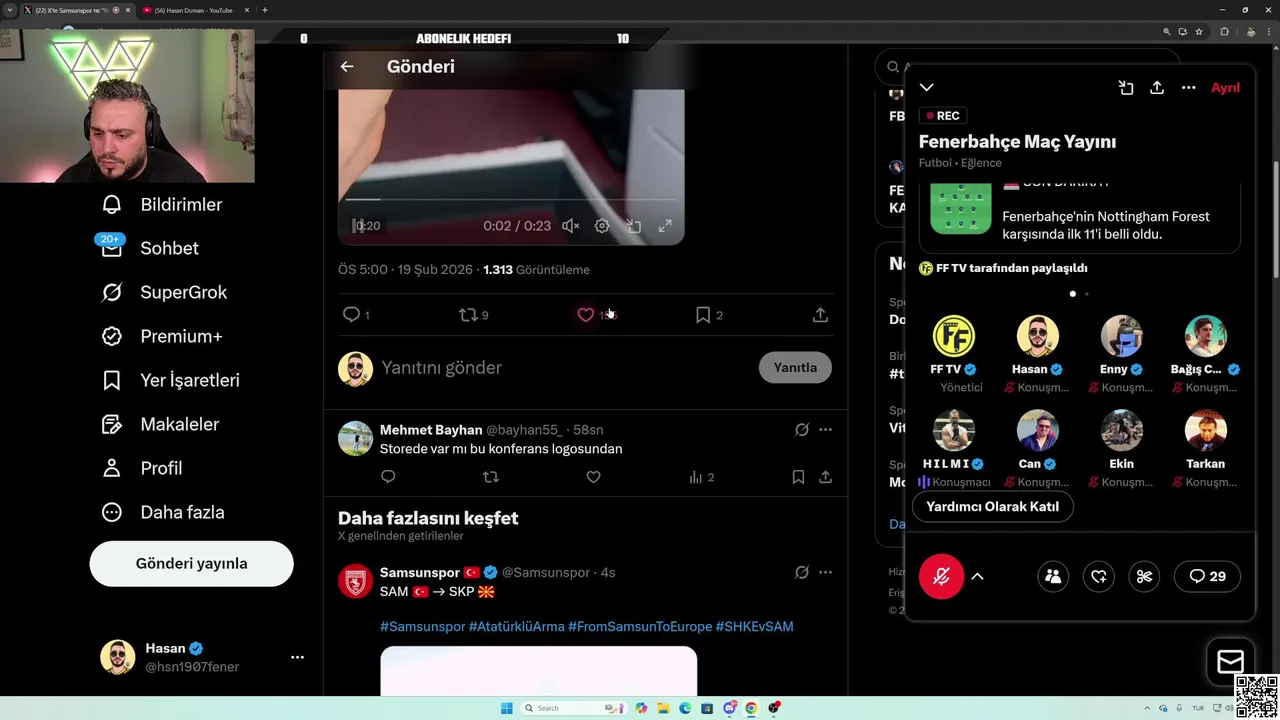This screenshot has height=720, width=1280.
Task: Expand Daha fazla menu
Action: point(163,512)
